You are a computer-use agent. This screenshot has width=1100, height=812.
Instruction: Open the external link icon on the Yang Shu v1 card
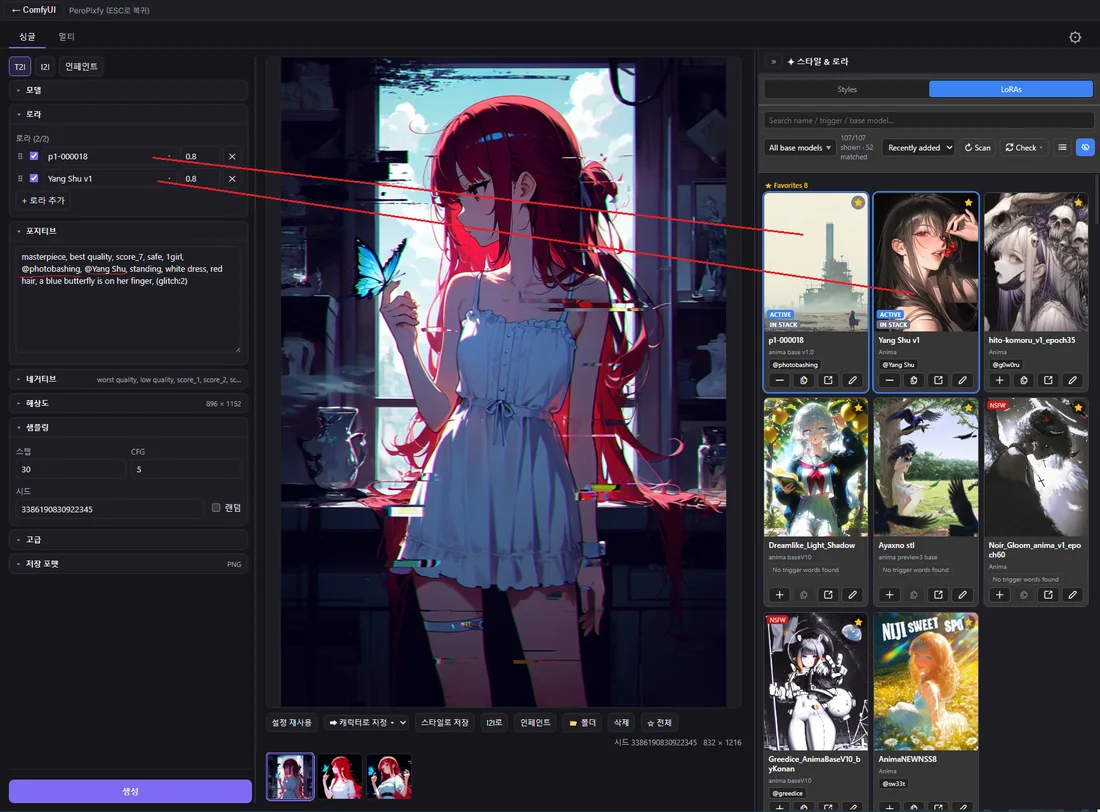938,380
